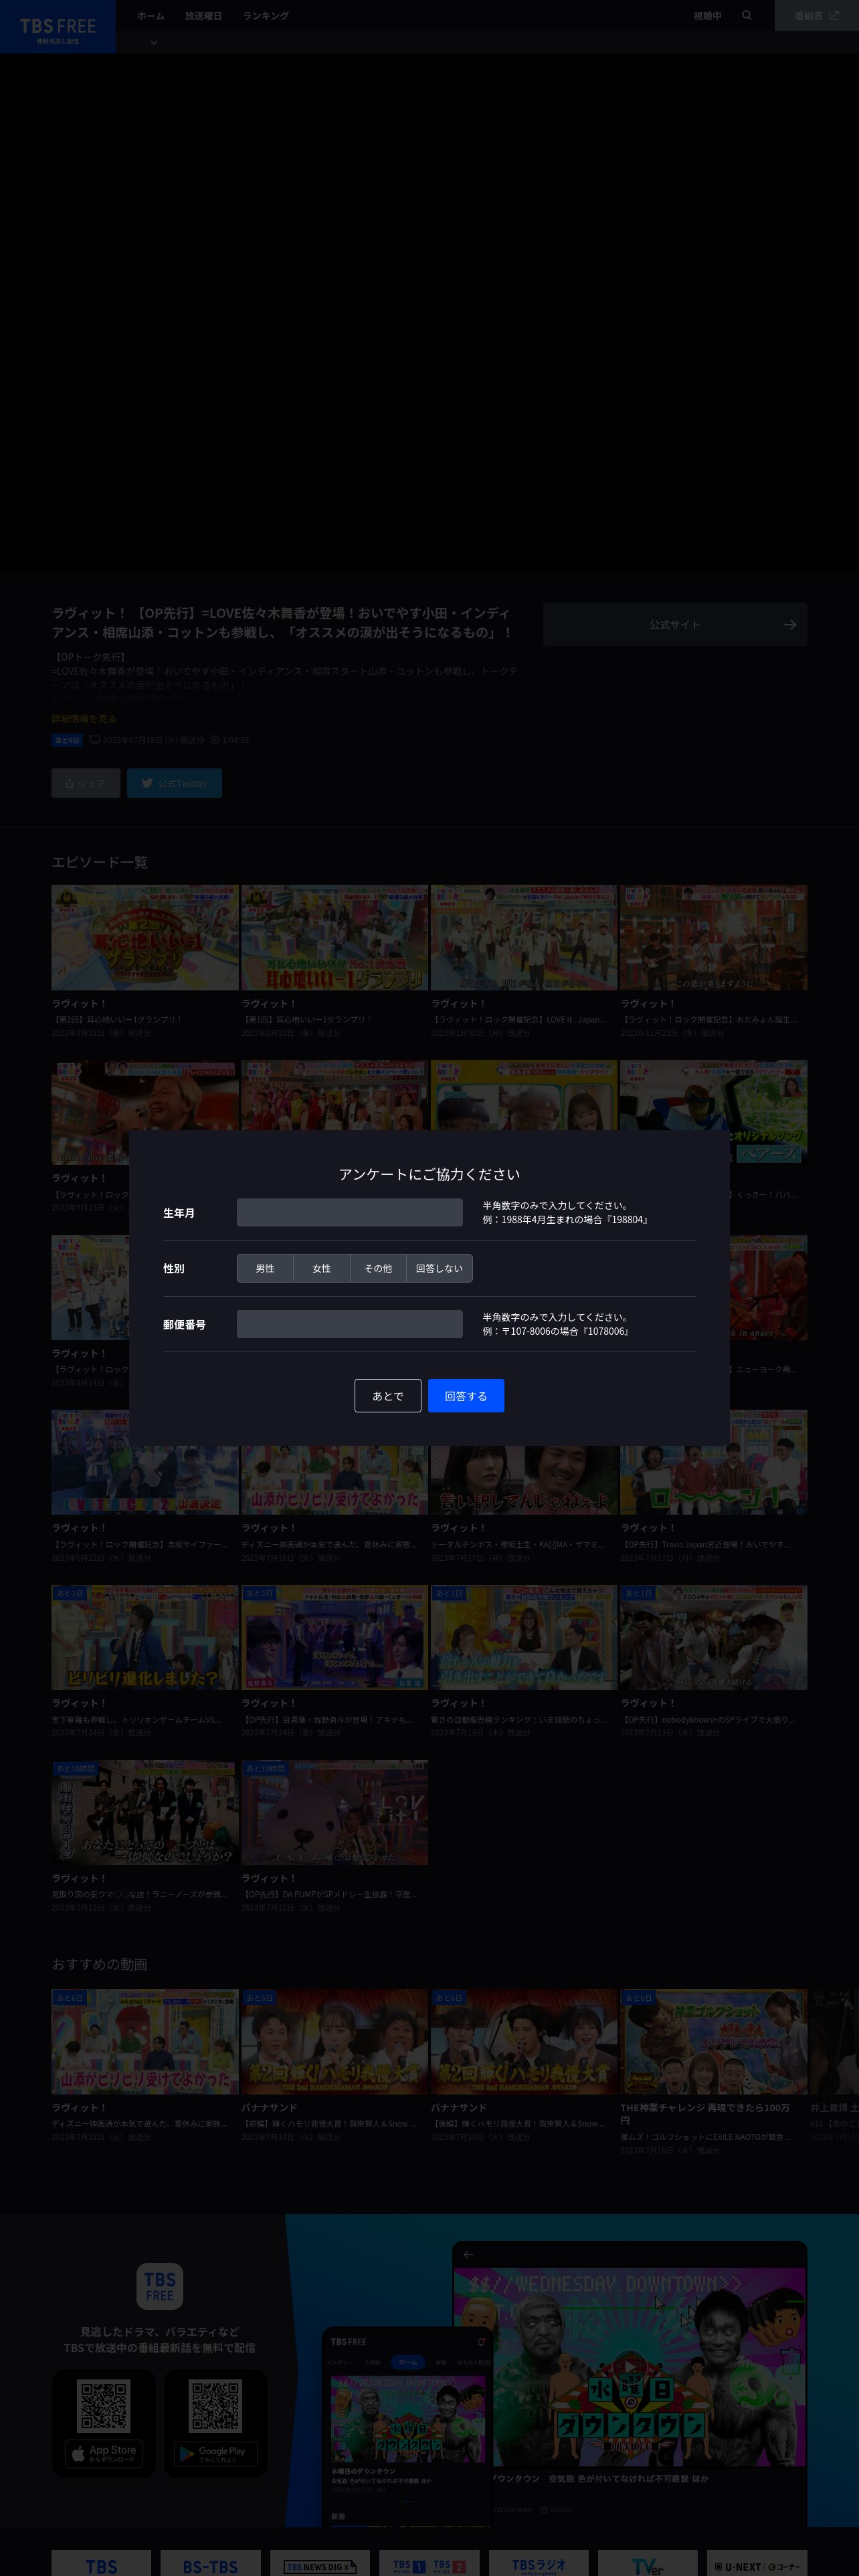Select 男性 gender option

(265, 1268)
